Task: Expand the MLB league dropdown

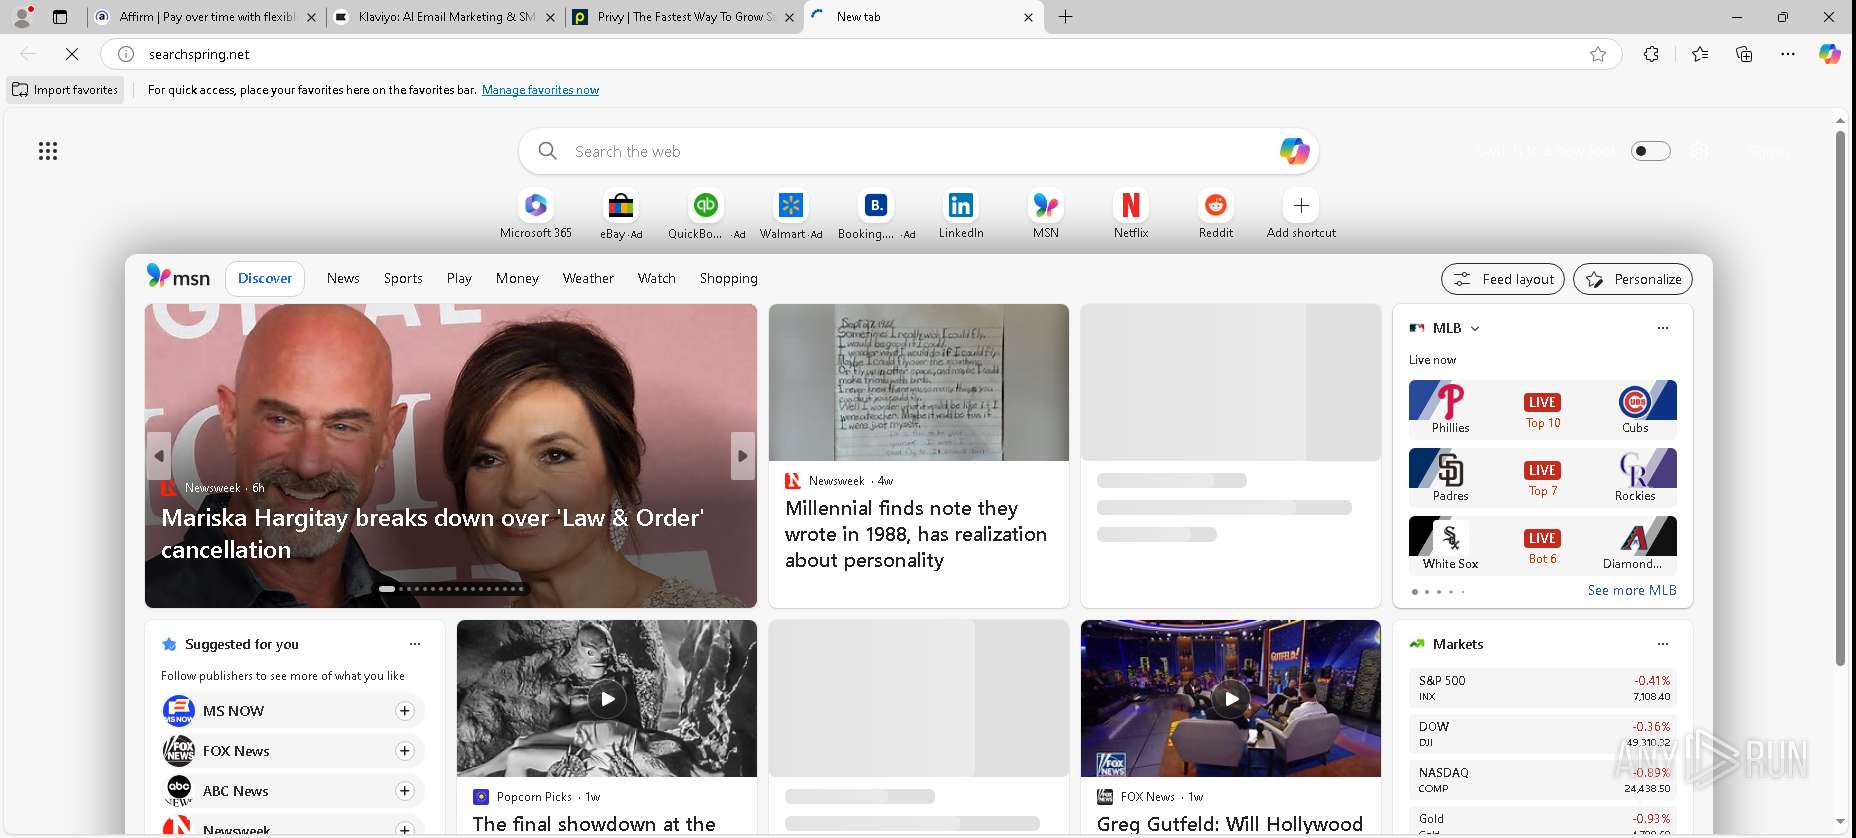Action: click(1475, 328)
